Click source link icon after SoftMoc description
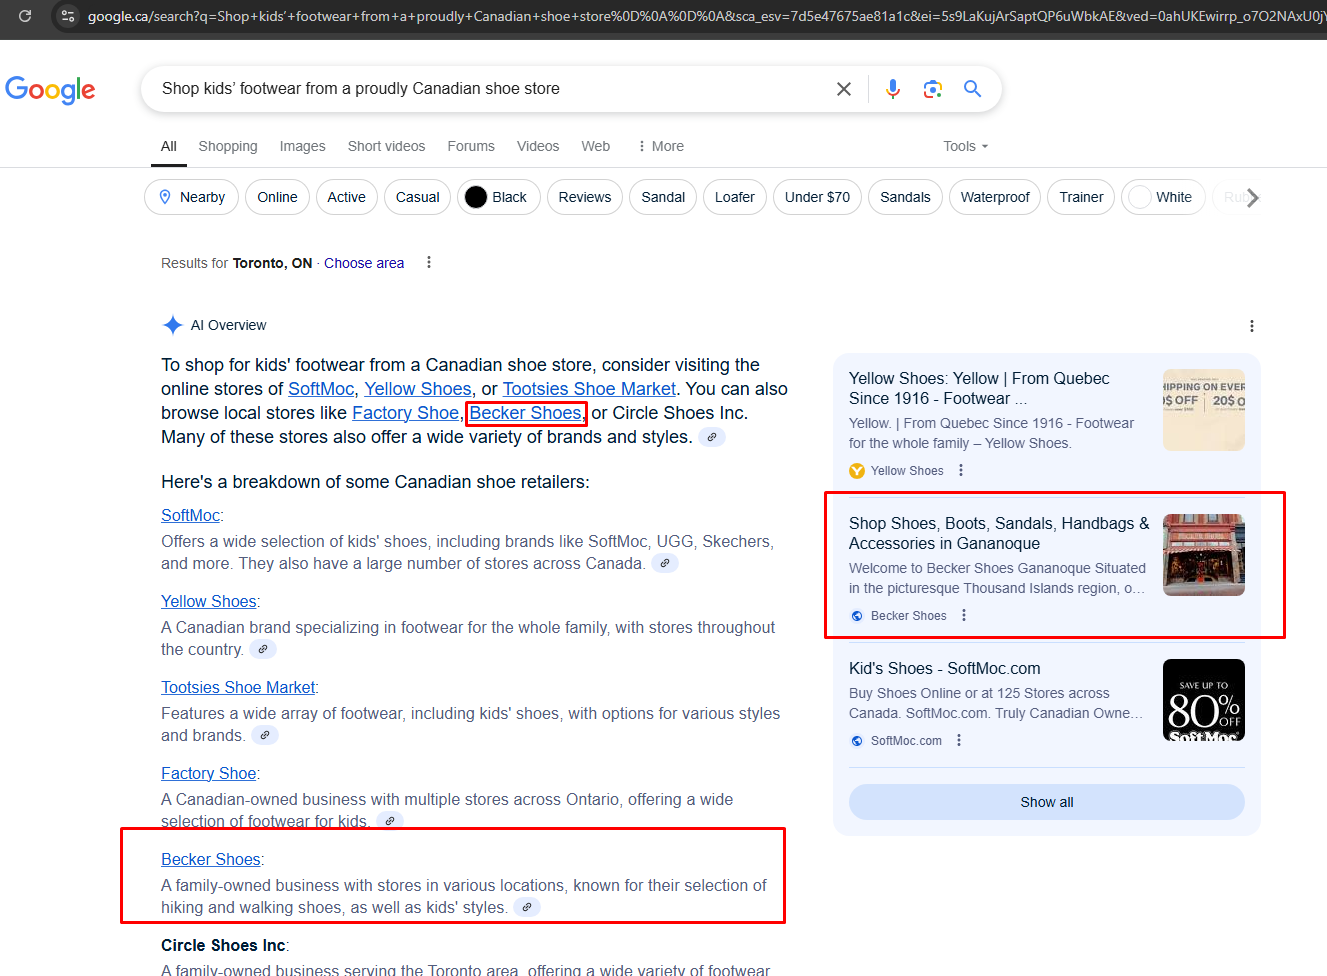 click(x=664, y=563)
